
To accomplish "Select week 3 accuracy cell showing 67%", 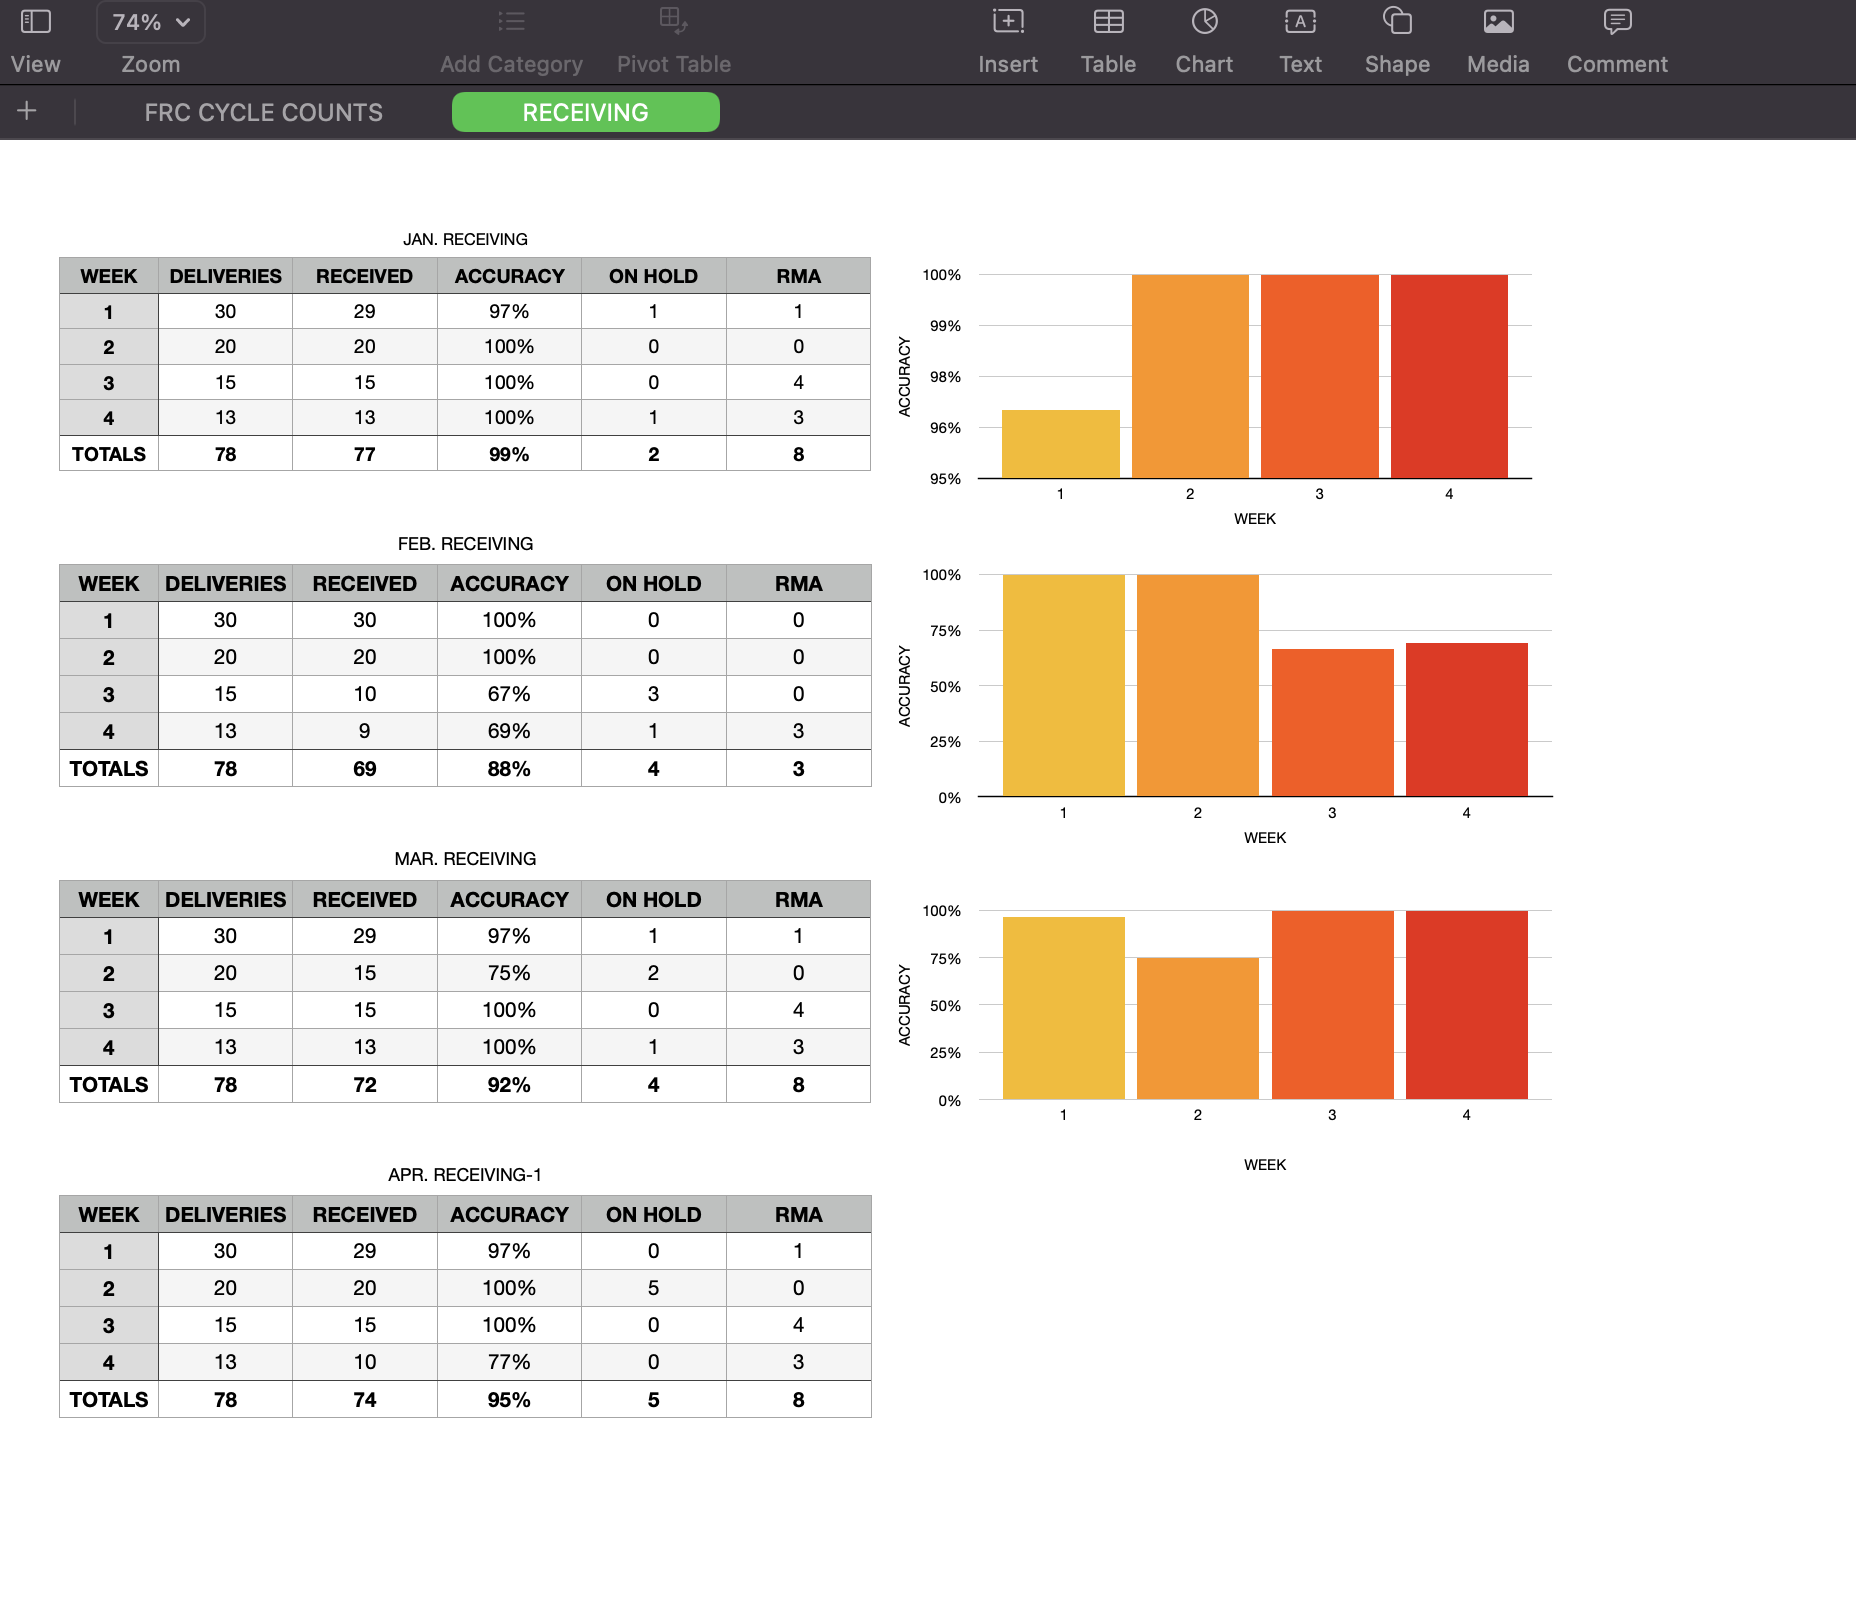I will tap(509, 693).
